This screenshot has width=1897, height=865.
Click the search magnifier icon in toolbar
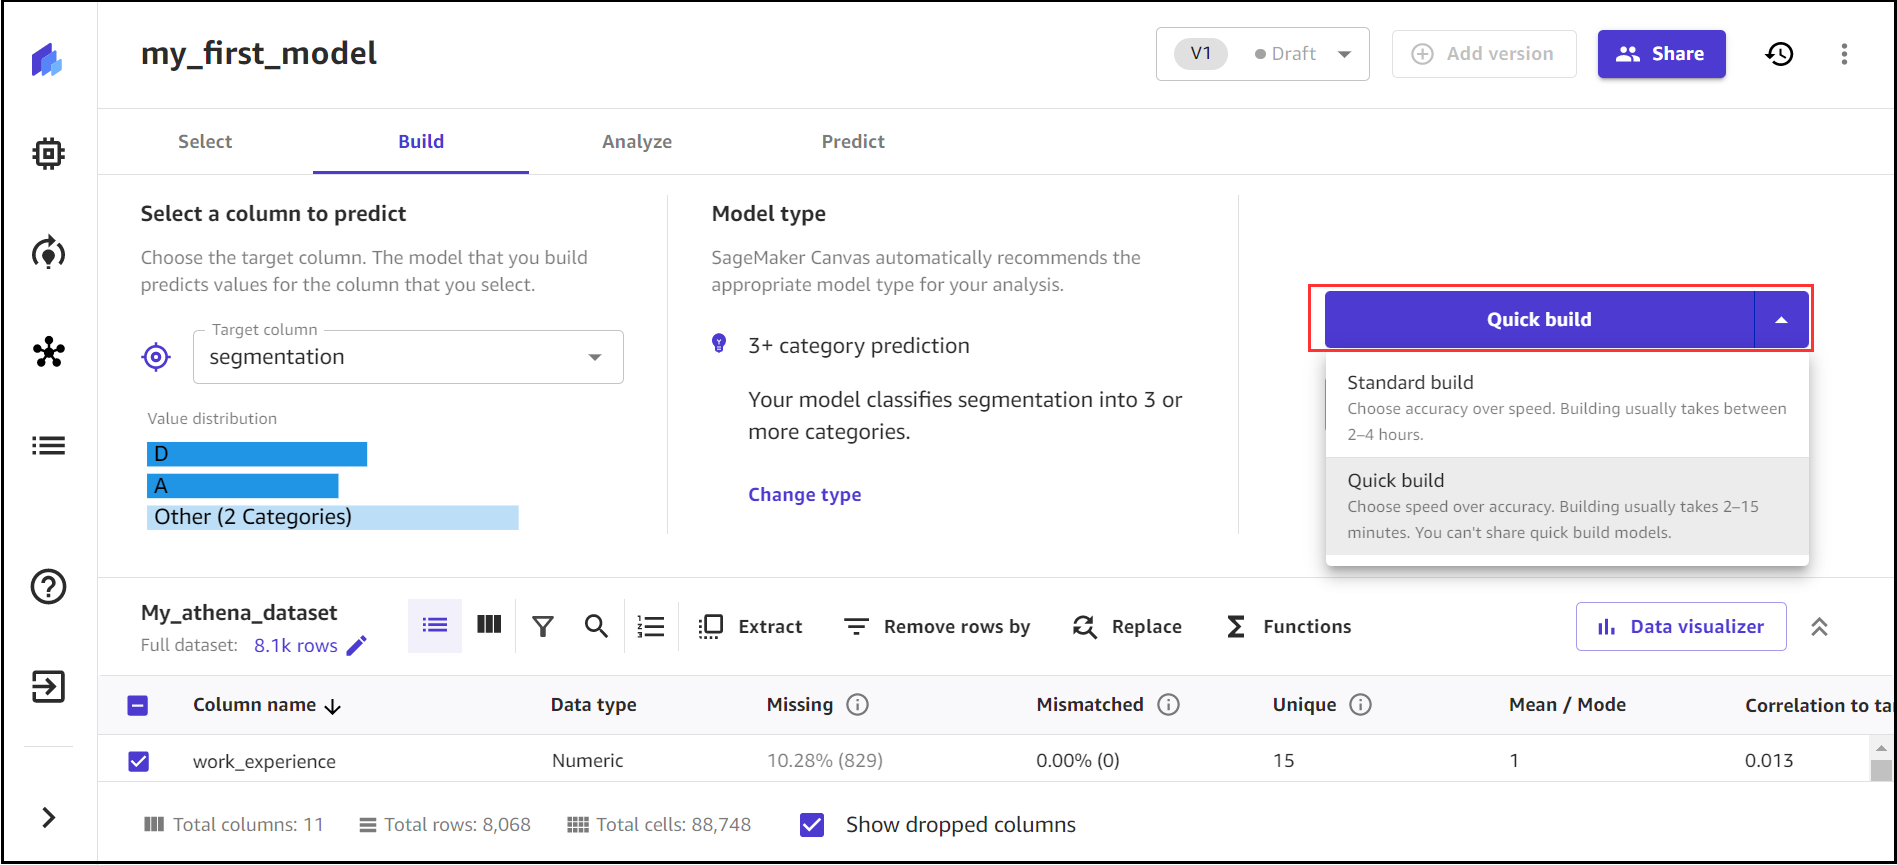[x=596, y=627]
